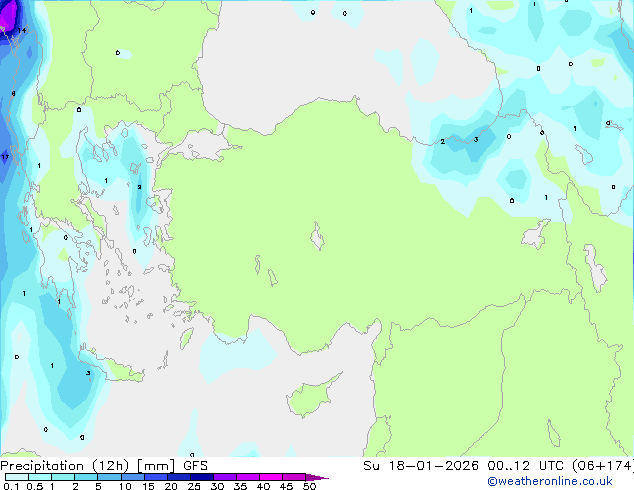Click the value '2' in the northern Aegean

point(139,187)
